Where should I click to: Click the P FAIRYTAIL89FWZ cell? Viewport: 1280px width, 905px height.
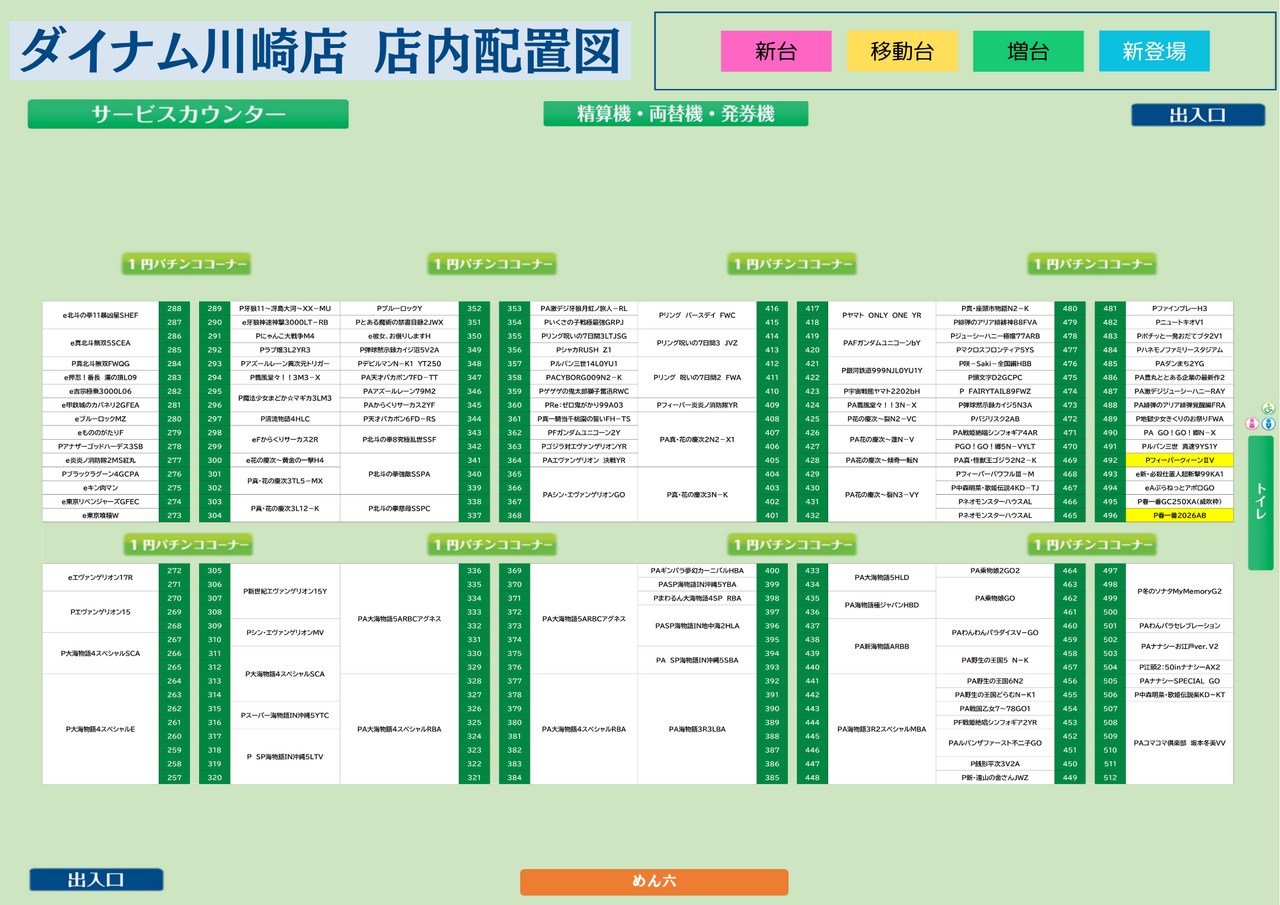point(995,391)
